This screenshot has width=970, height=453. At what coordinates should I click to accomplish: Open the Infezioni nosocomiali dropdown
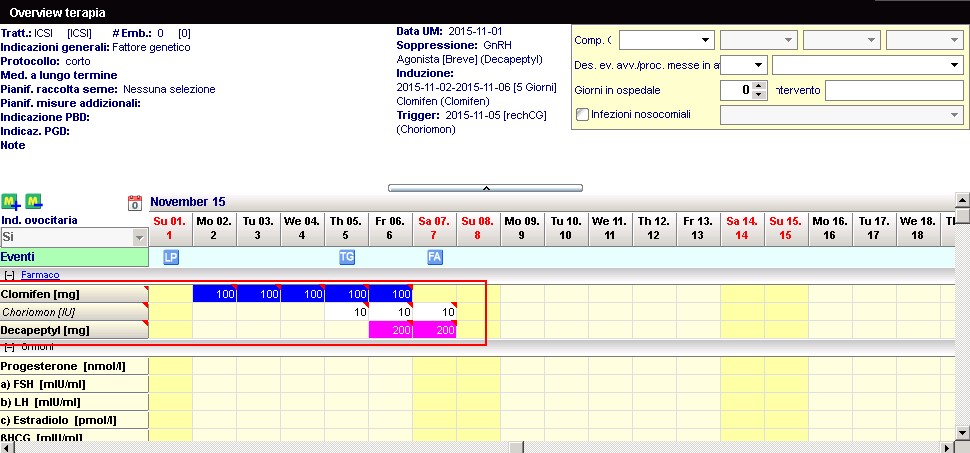[x=842, y=115]
